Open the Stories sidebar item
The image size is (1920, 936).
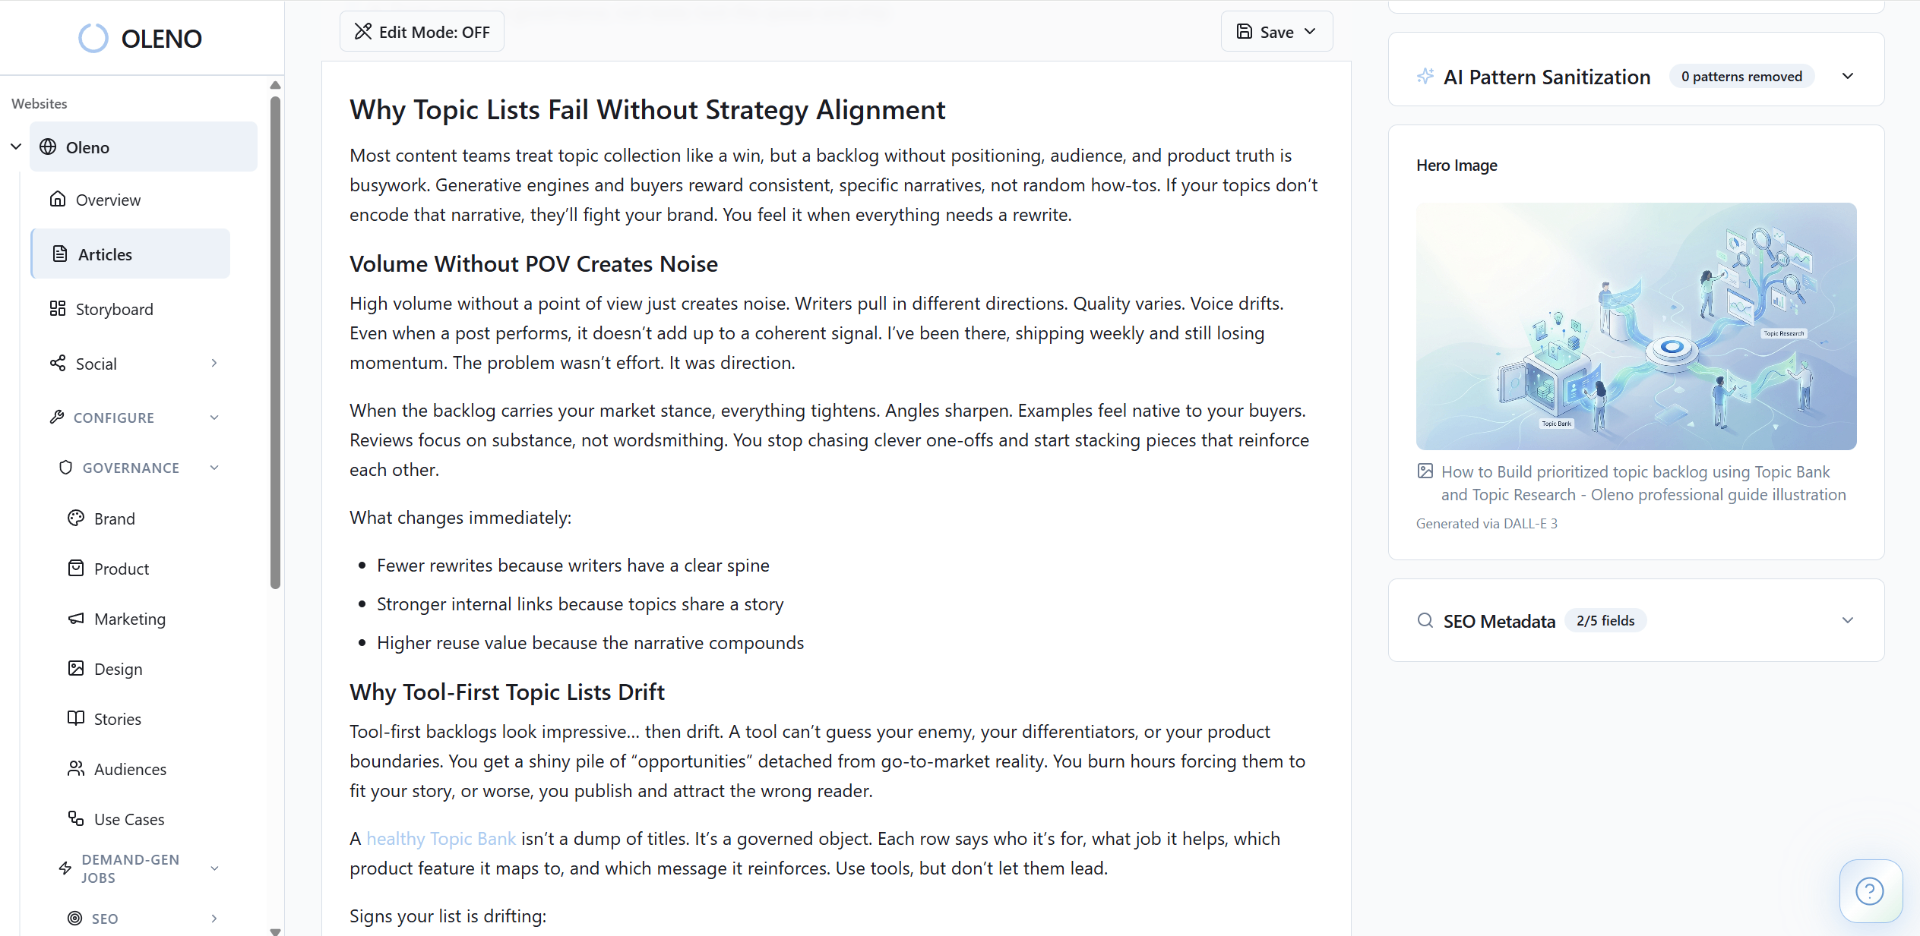click(x=117, y=718)
